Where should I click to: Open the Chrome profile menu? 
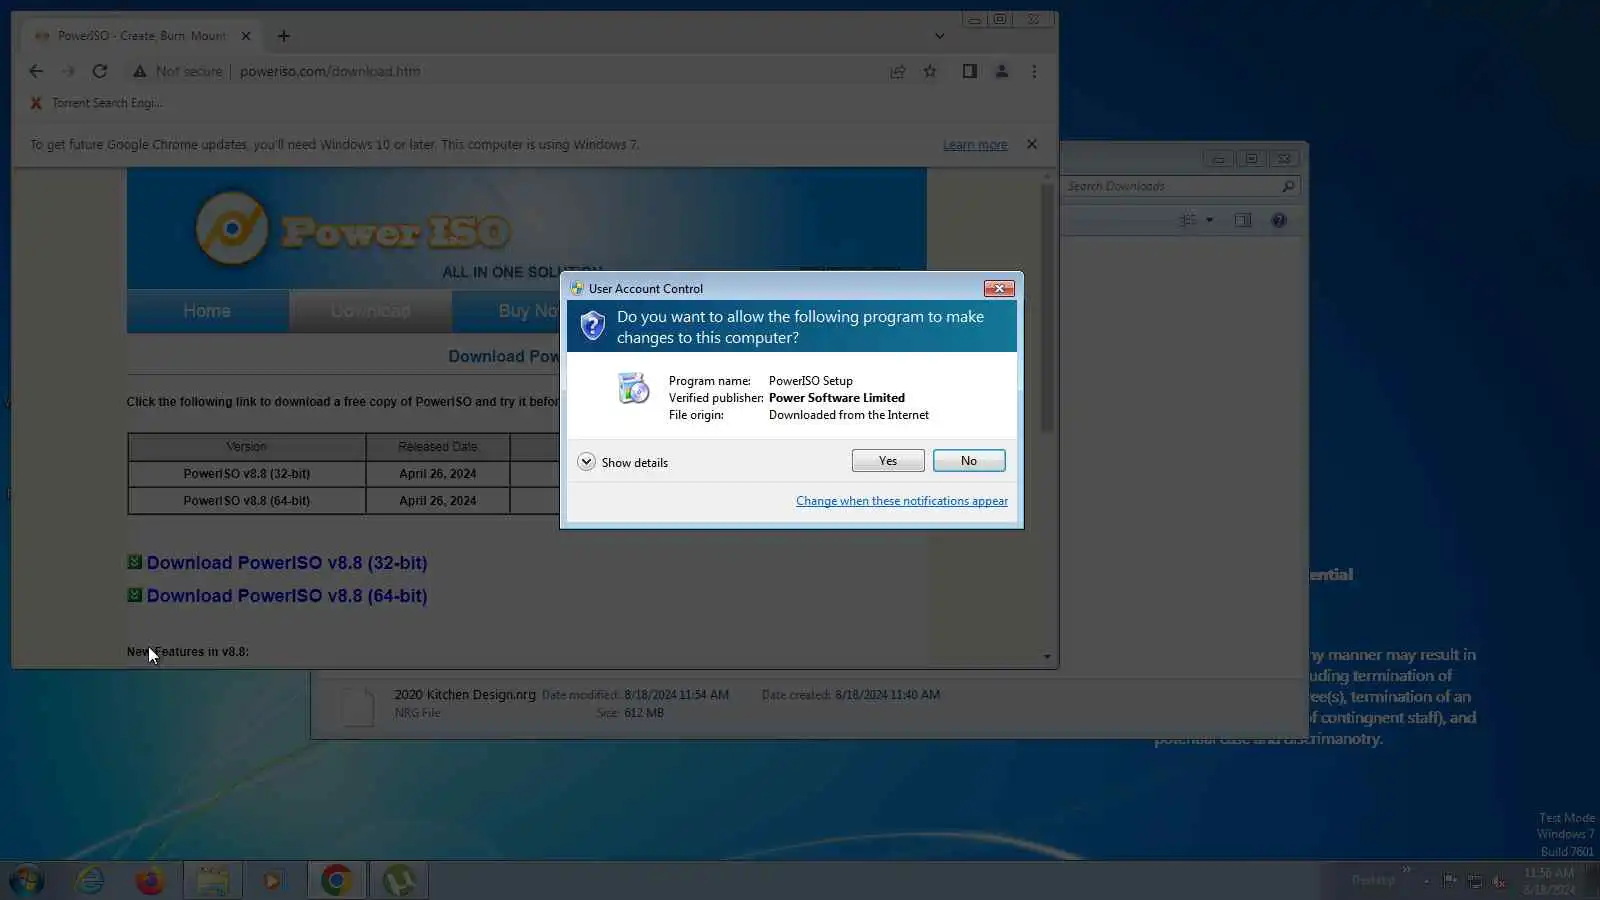pos(1001,71)
